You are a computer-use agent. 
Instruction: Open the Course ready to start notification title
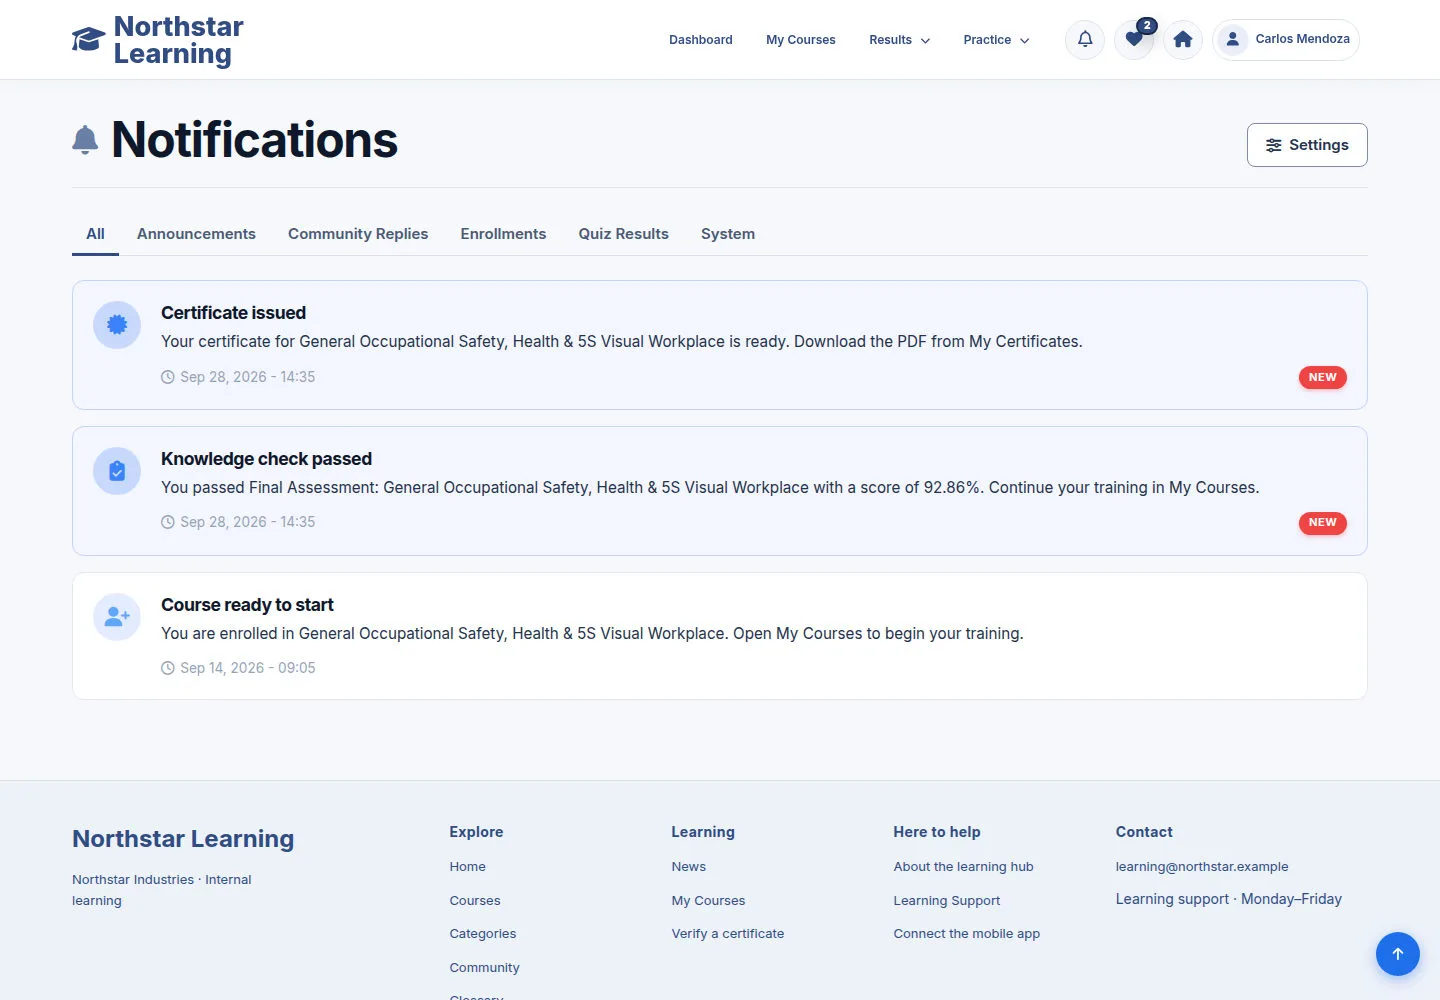coord(247,605)
